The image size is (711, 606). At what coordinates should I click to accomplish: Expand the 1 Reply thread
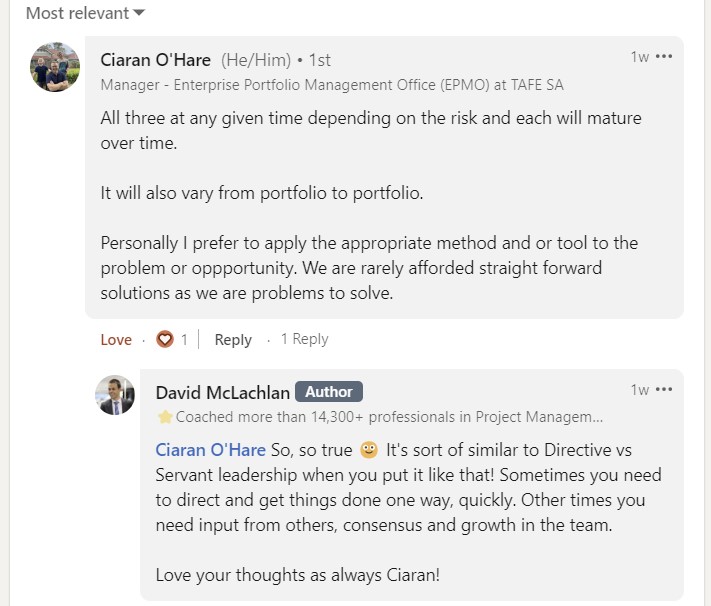[304, 339]
